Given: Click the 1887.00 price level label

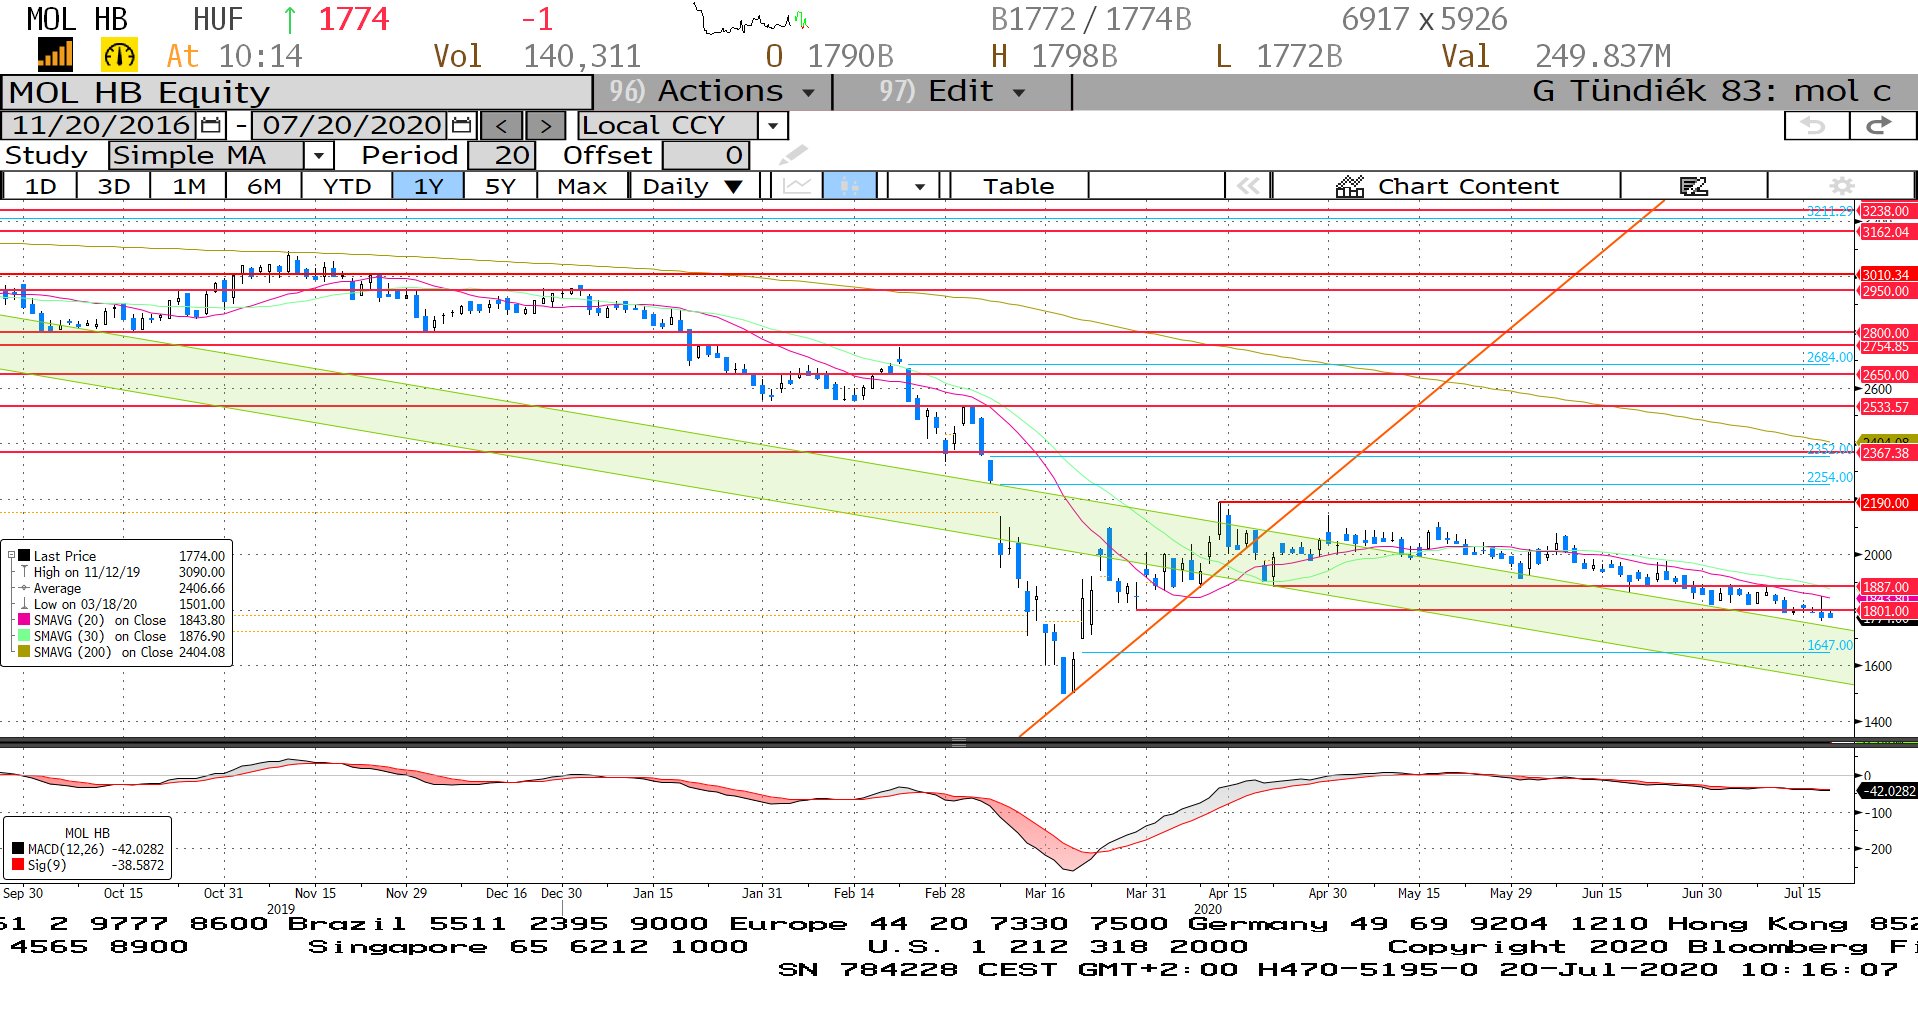Looking at the screenshot, I should click(1885, 587).
